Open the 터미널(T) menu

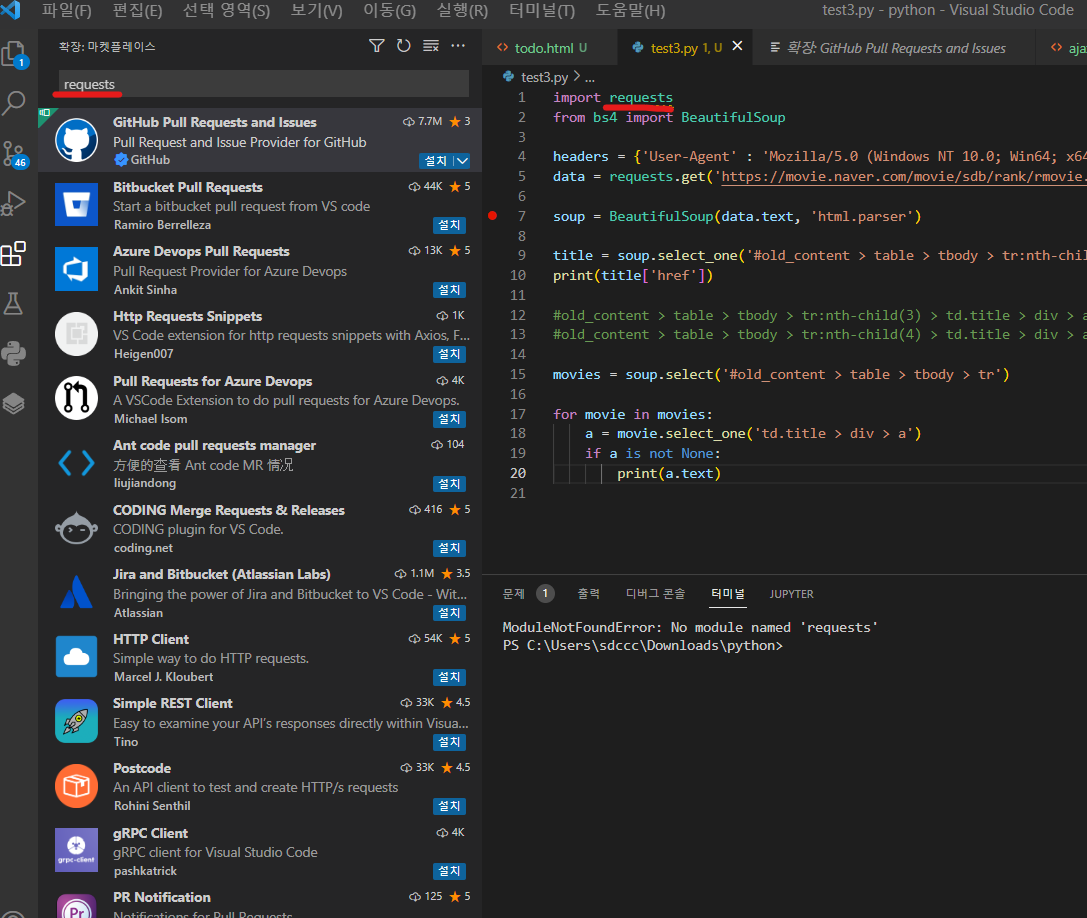[x=542, y=10]
